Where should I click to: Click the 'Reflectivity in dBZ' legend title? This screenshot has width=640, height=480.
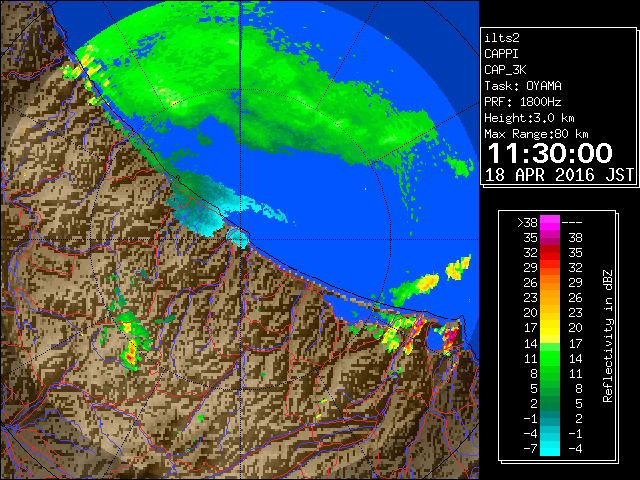click(607, 336)
